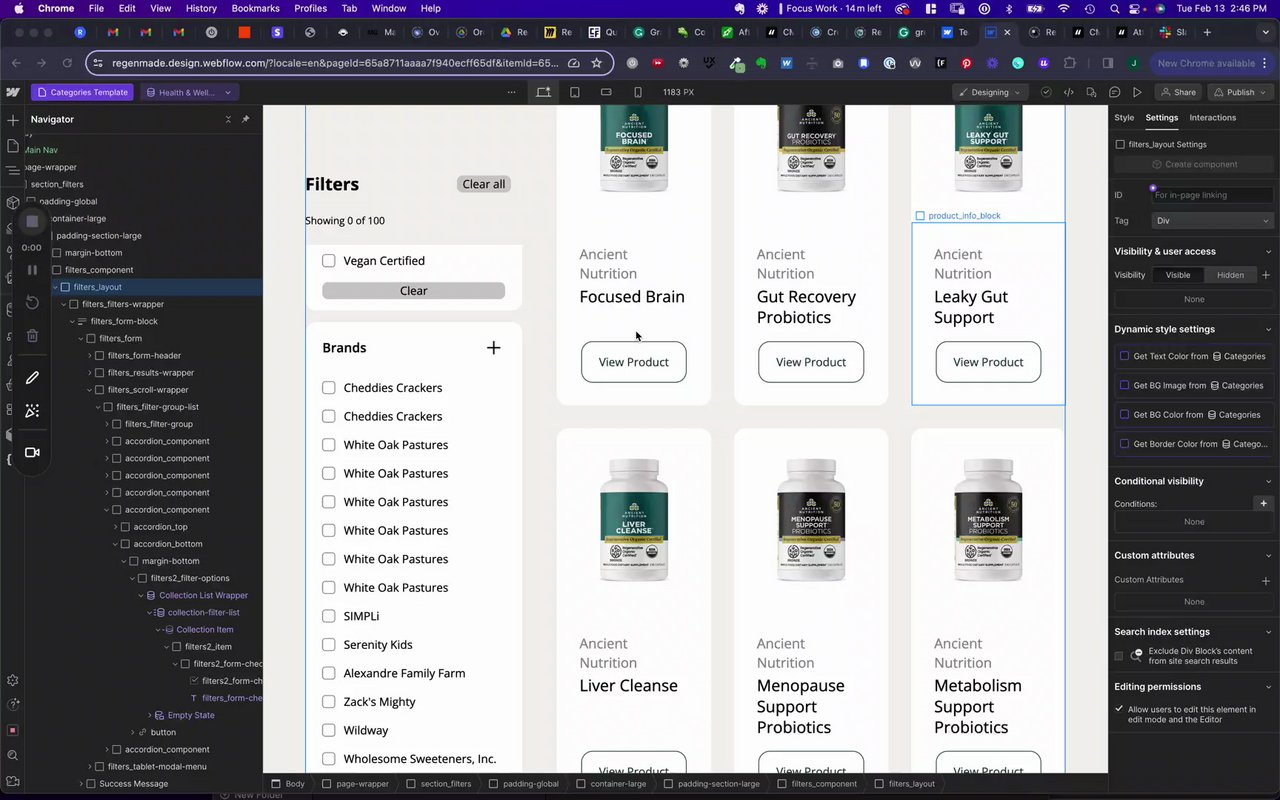Preview the site with play icon
Viewport: 1280px width, 800px height.
[1137, 92]
